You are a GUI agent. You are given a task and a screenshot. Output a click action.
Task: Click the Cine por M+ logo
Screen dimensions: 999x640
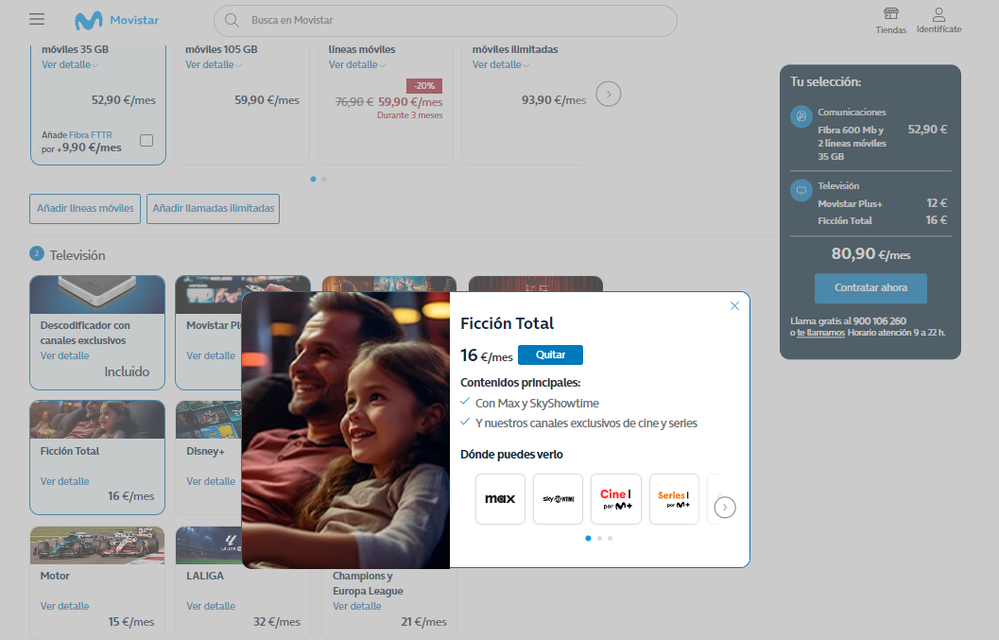point(616,499)
